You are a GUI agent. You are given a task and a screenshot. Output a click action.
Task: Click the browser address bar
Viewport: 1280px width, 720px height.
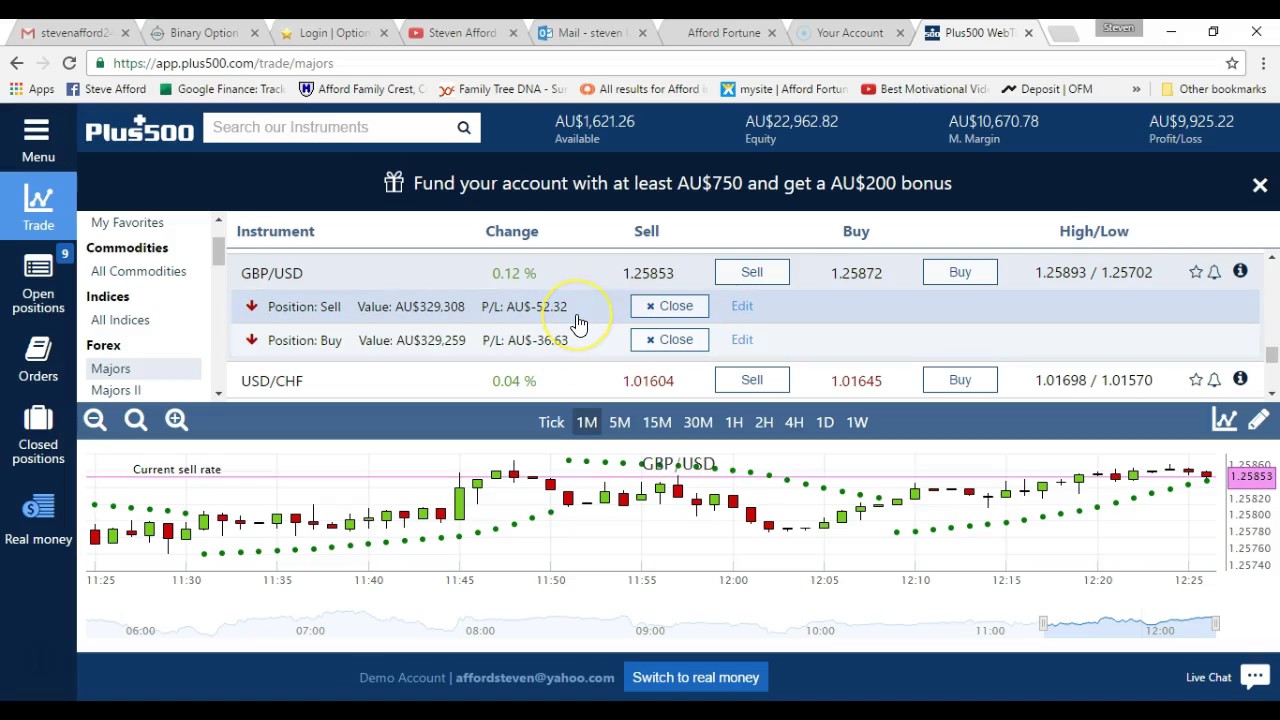coord(660,63)
